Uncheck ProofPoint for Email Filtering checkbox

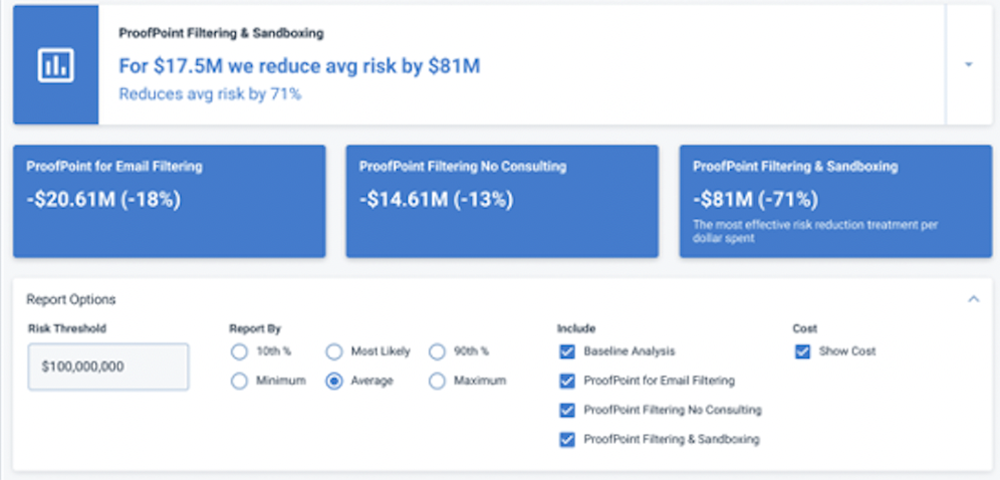click(567, 381)
